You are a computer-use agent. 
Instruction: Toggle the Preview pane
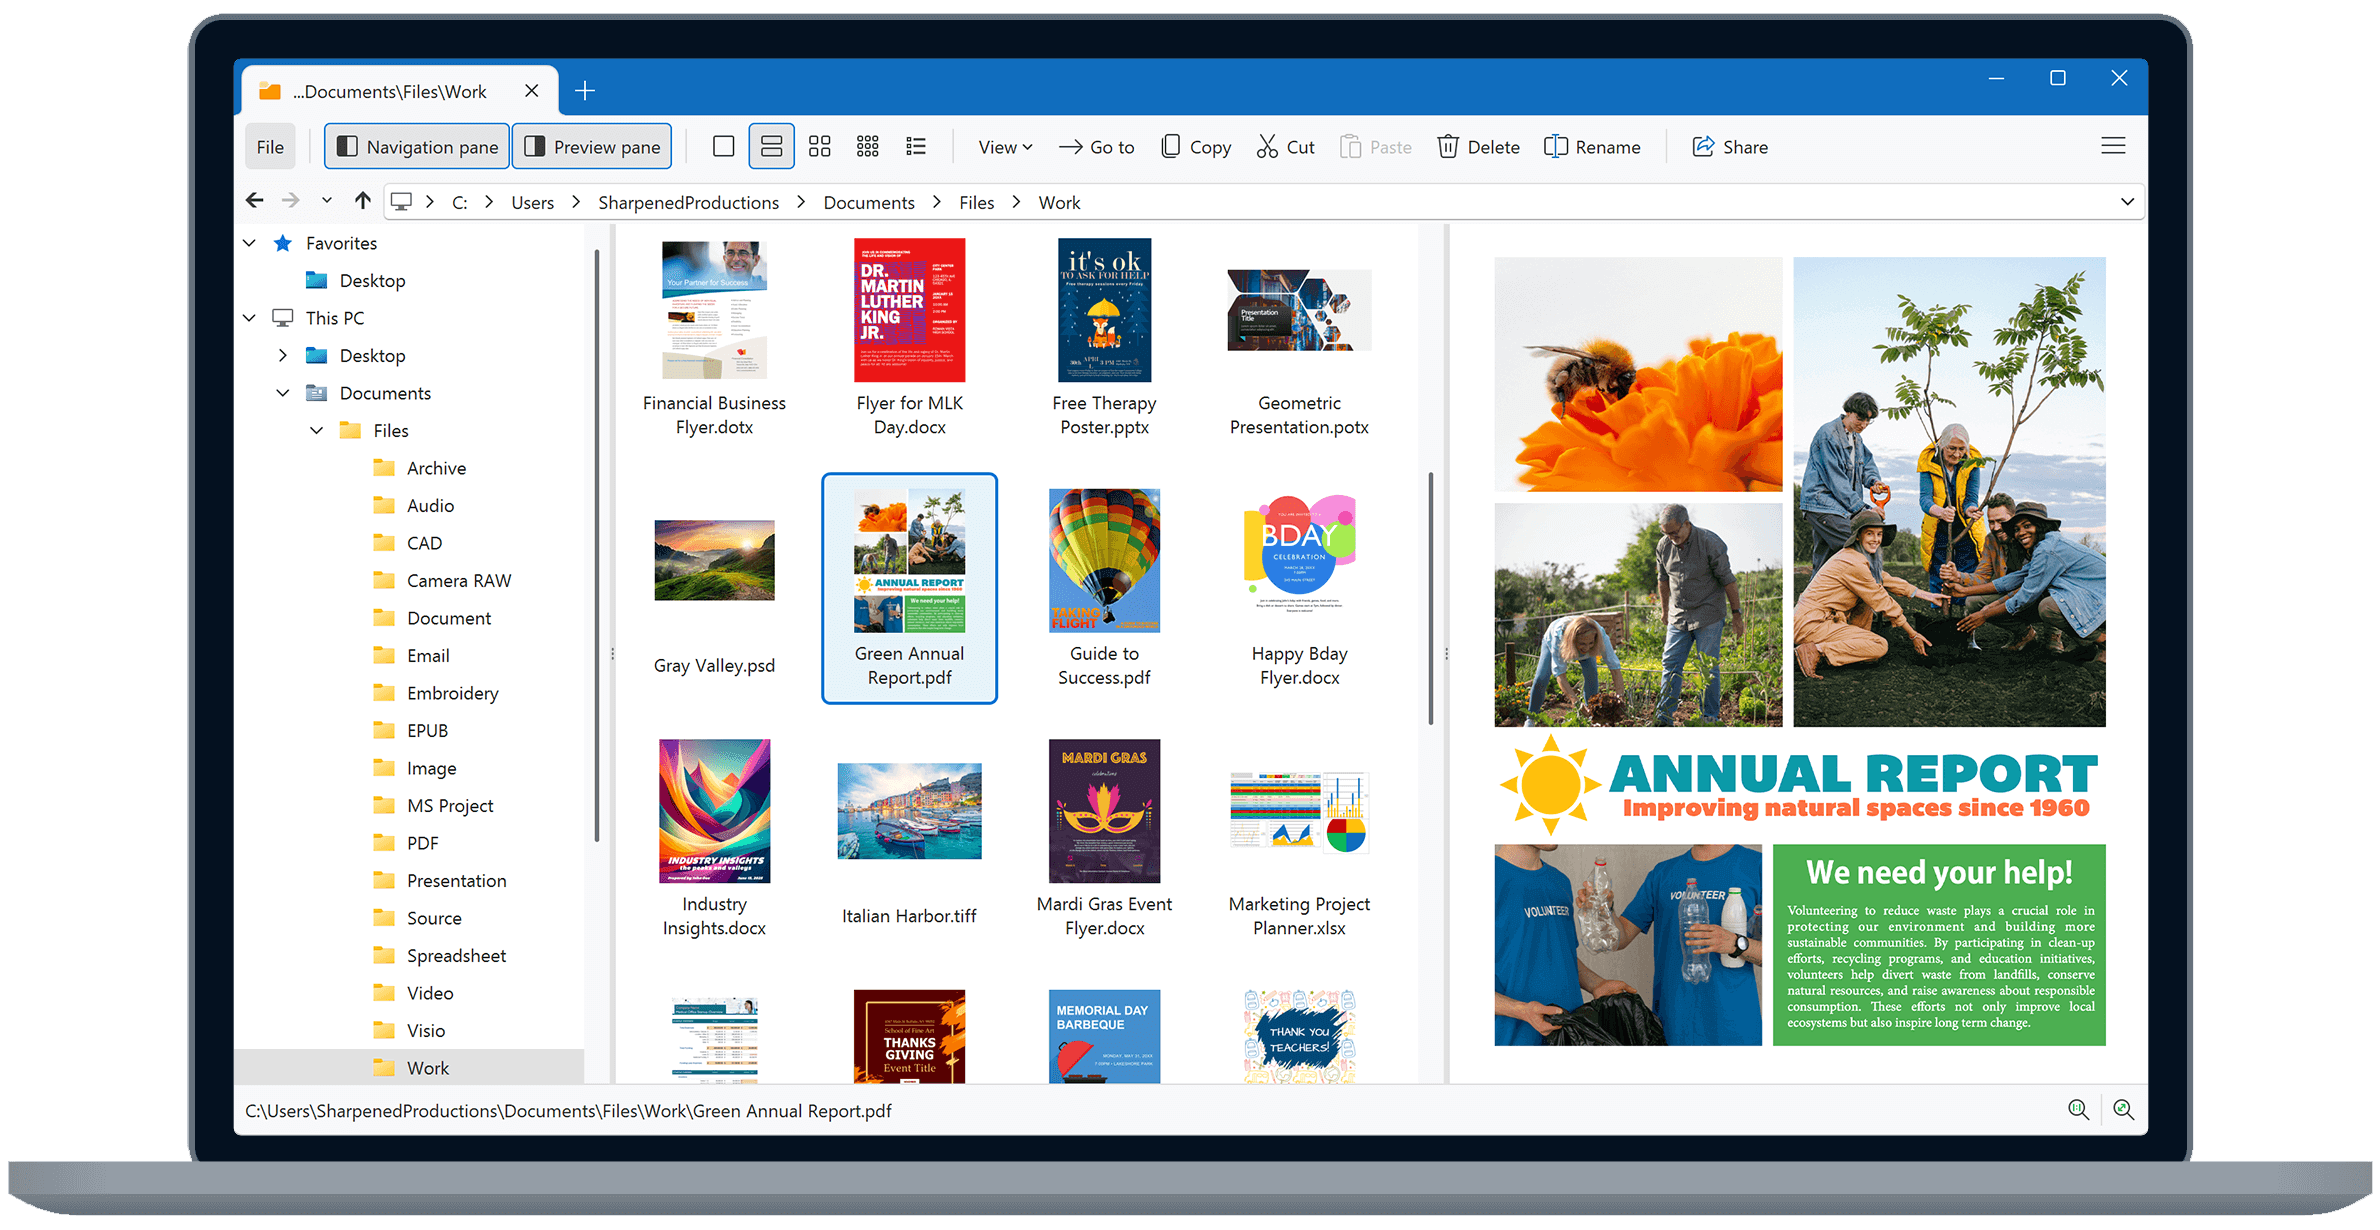click(x=592, y=146)
